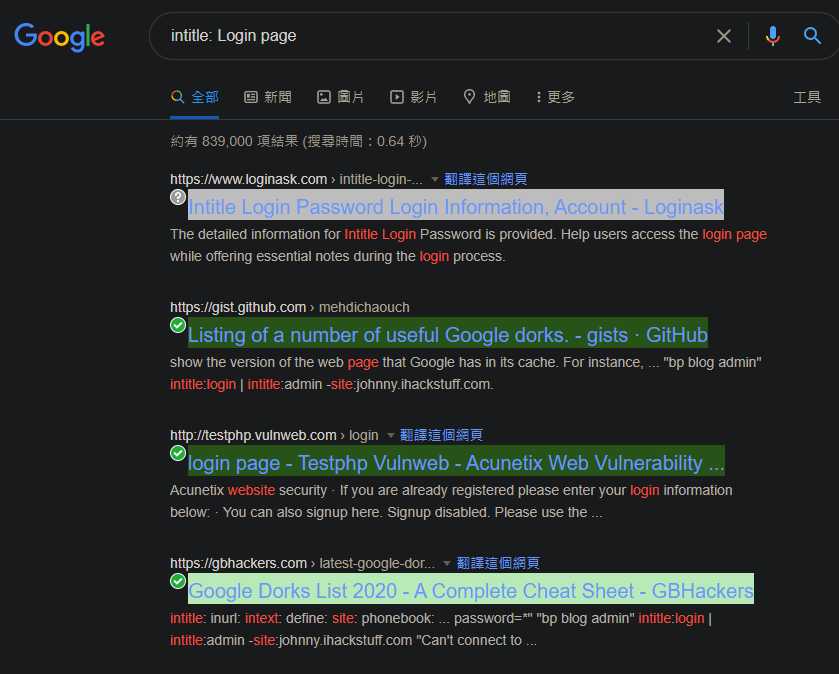Switch to the 影片 (Videos) tab
The width and height of the screenshot is (839, 674).
pyautogui.click(x=413, y=97)
